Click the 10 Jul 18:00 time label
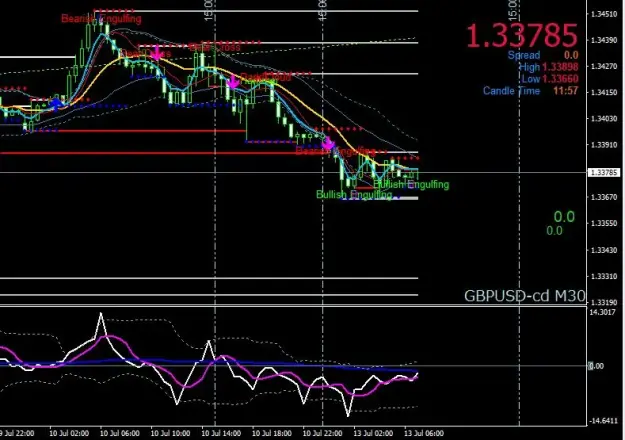The width and height of the screenshot is (625, 440). (272, 433)
